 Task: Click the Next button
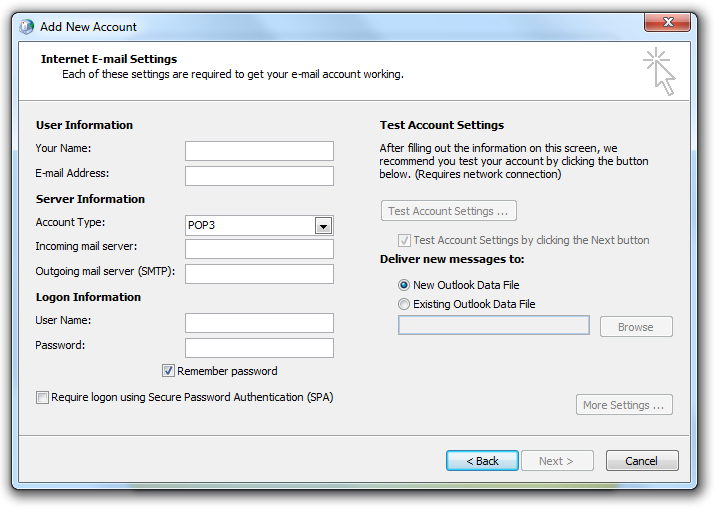(x=557, y=461)
